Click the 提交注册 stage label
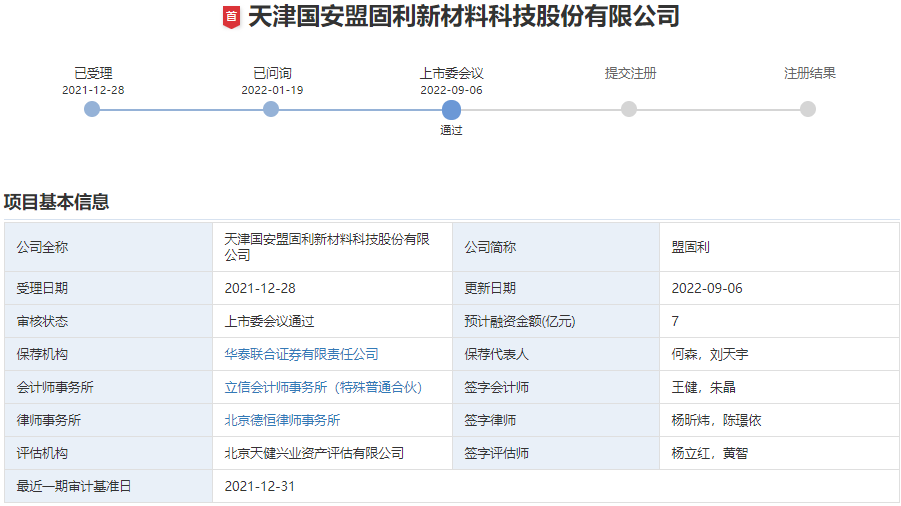 630,74
